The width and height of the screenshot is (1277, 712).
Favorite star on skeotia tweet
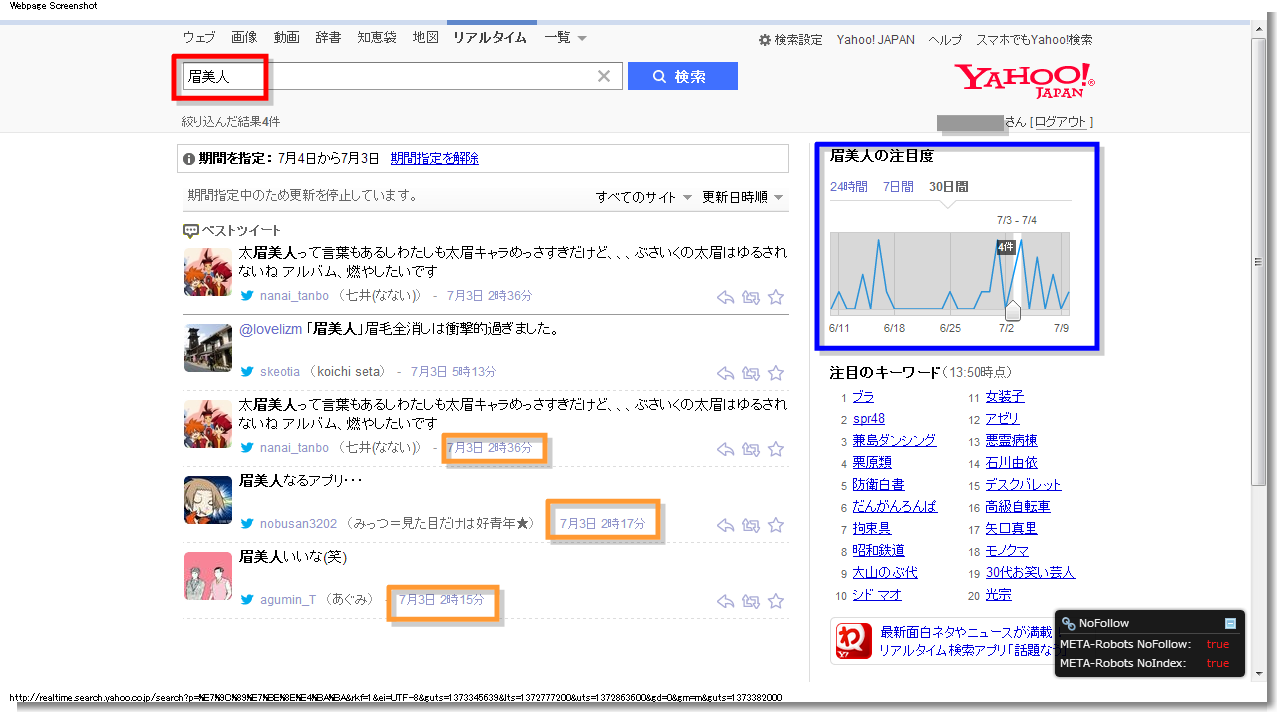coord(776,373)
